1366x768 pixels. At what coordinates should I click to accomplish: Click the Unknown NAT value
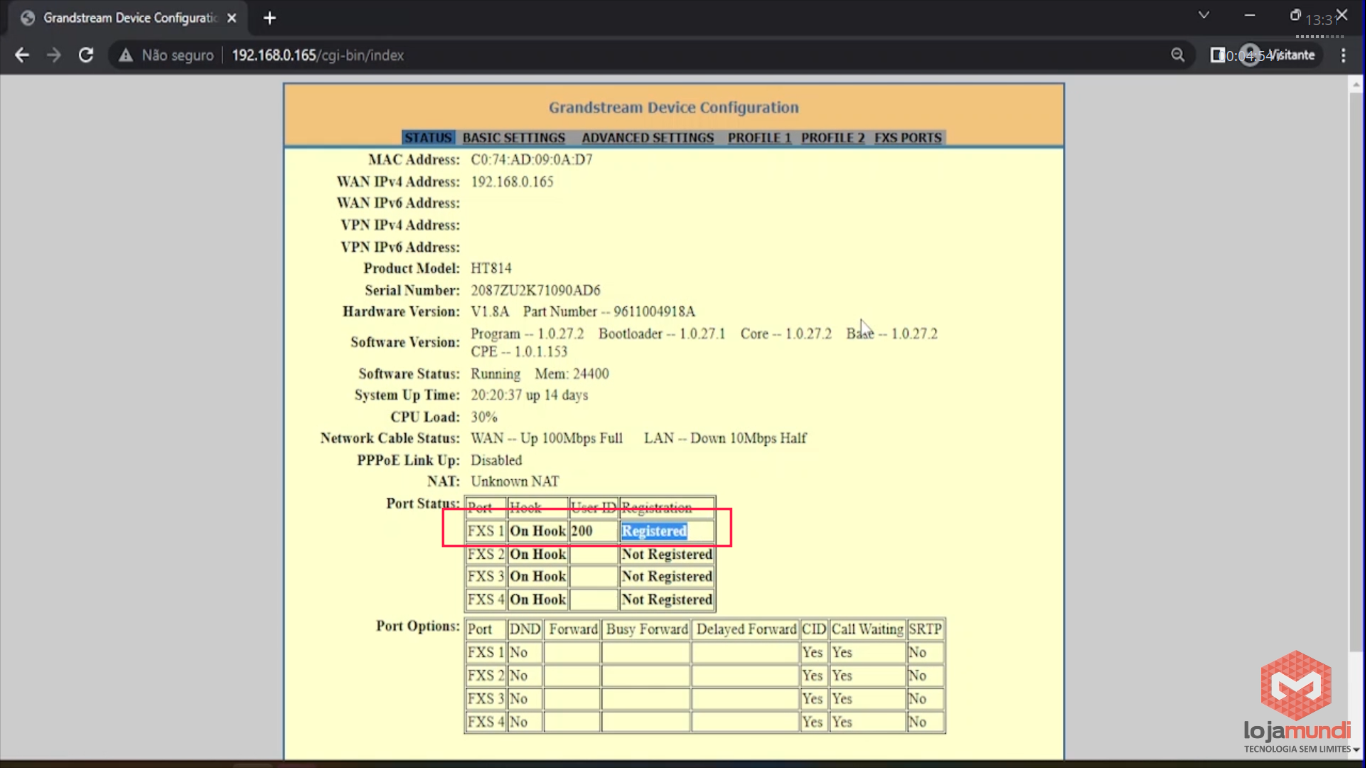(515, 481)
